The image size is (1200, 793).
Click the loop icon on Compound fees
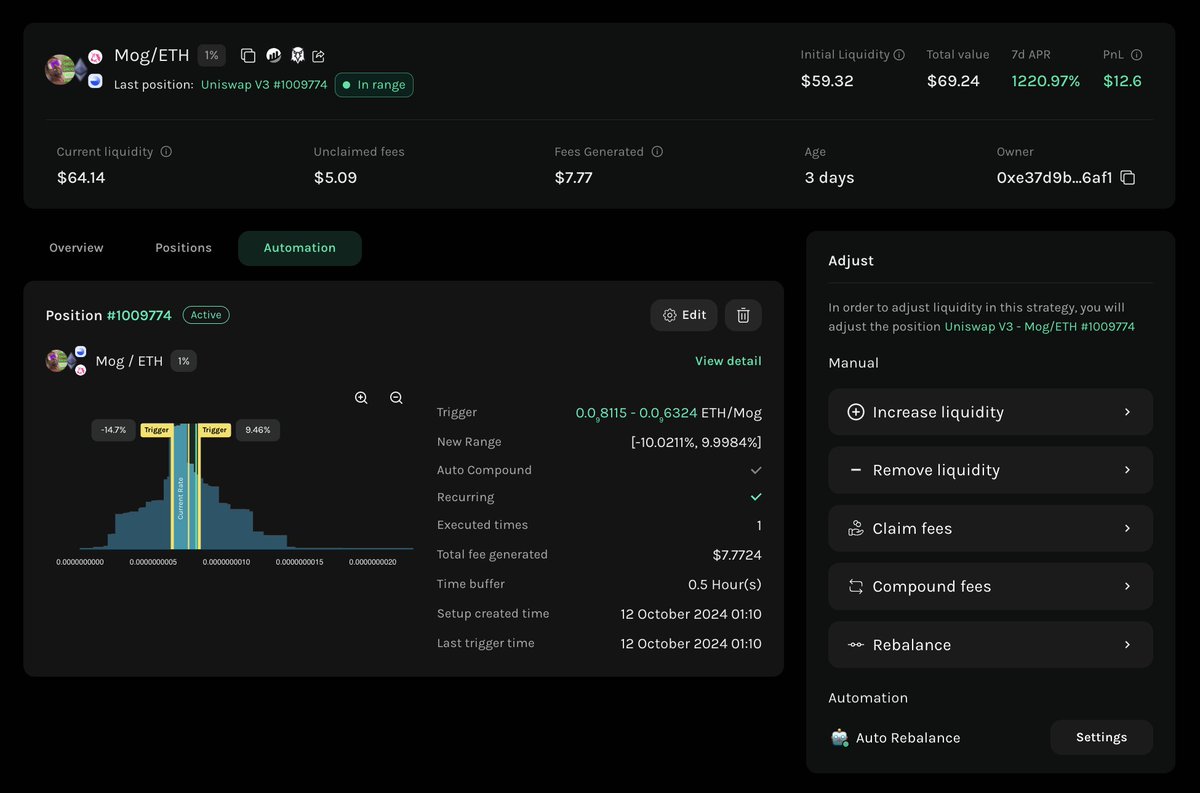[855, 587]
